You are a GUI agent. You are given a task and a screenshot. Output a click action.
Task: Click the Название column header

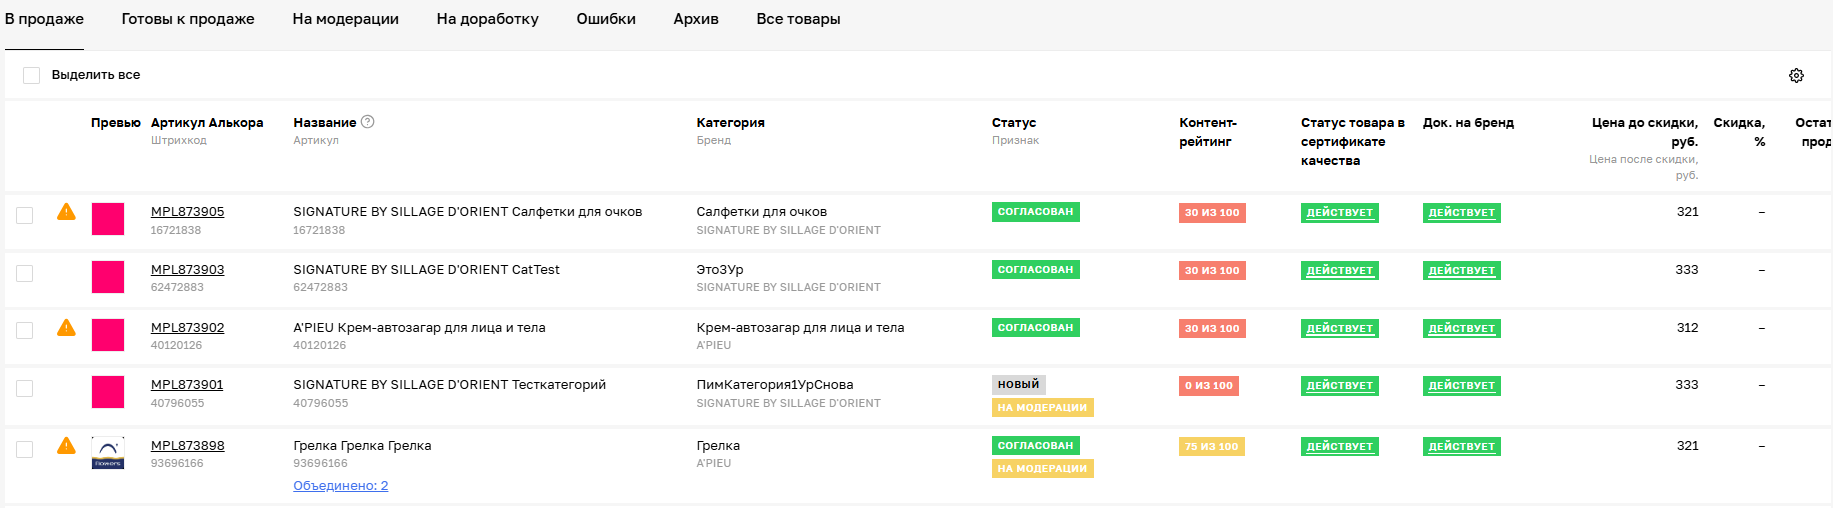pos(324,122)
